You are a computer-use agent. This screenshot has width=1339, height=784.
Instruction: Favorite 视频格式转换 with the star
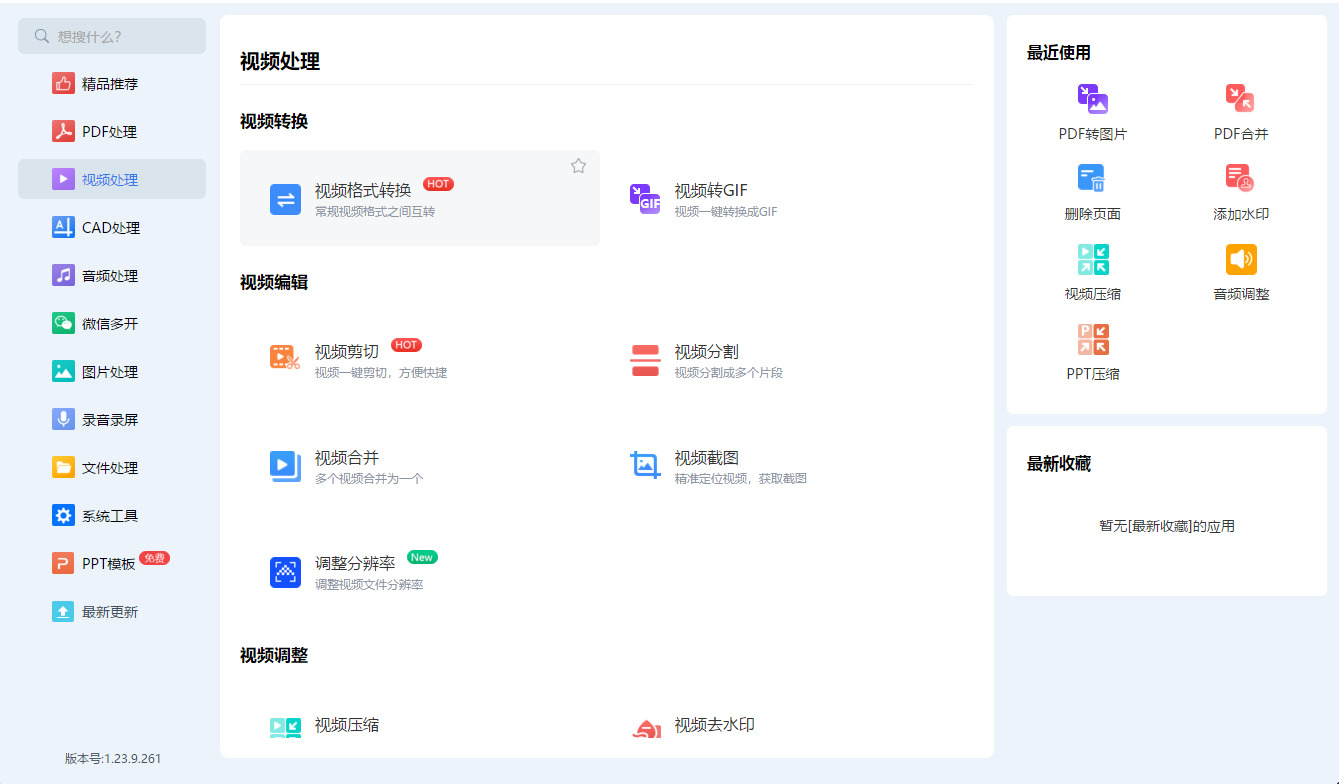tap(578, 166)
